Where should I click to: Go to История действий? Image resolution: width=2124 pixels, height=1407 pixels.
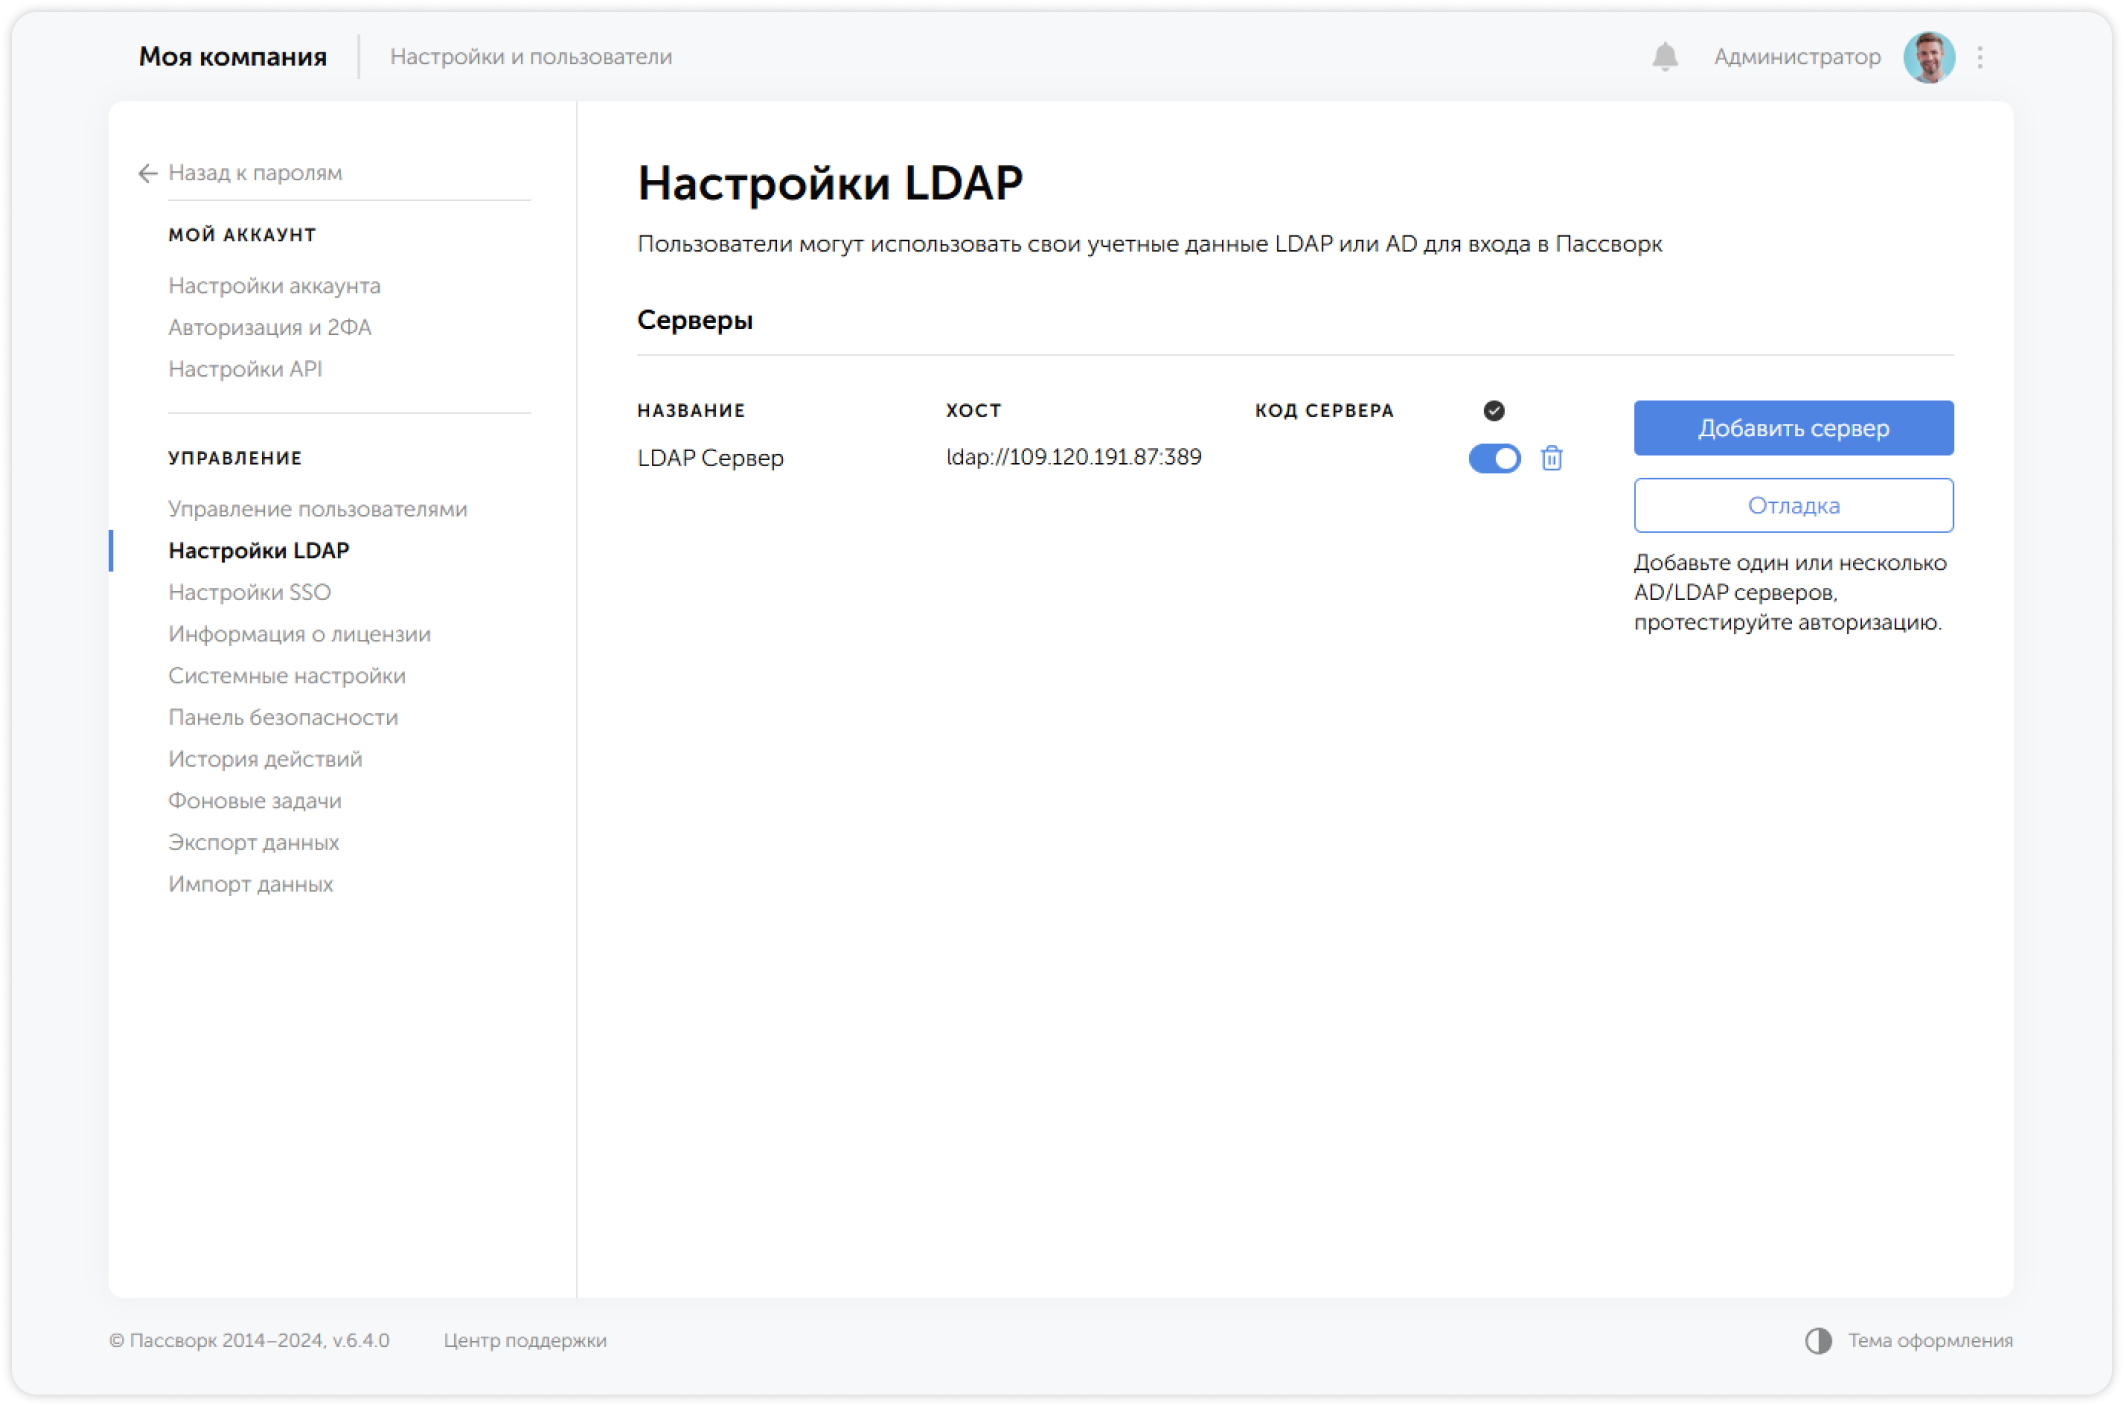(x=265, y=758)
